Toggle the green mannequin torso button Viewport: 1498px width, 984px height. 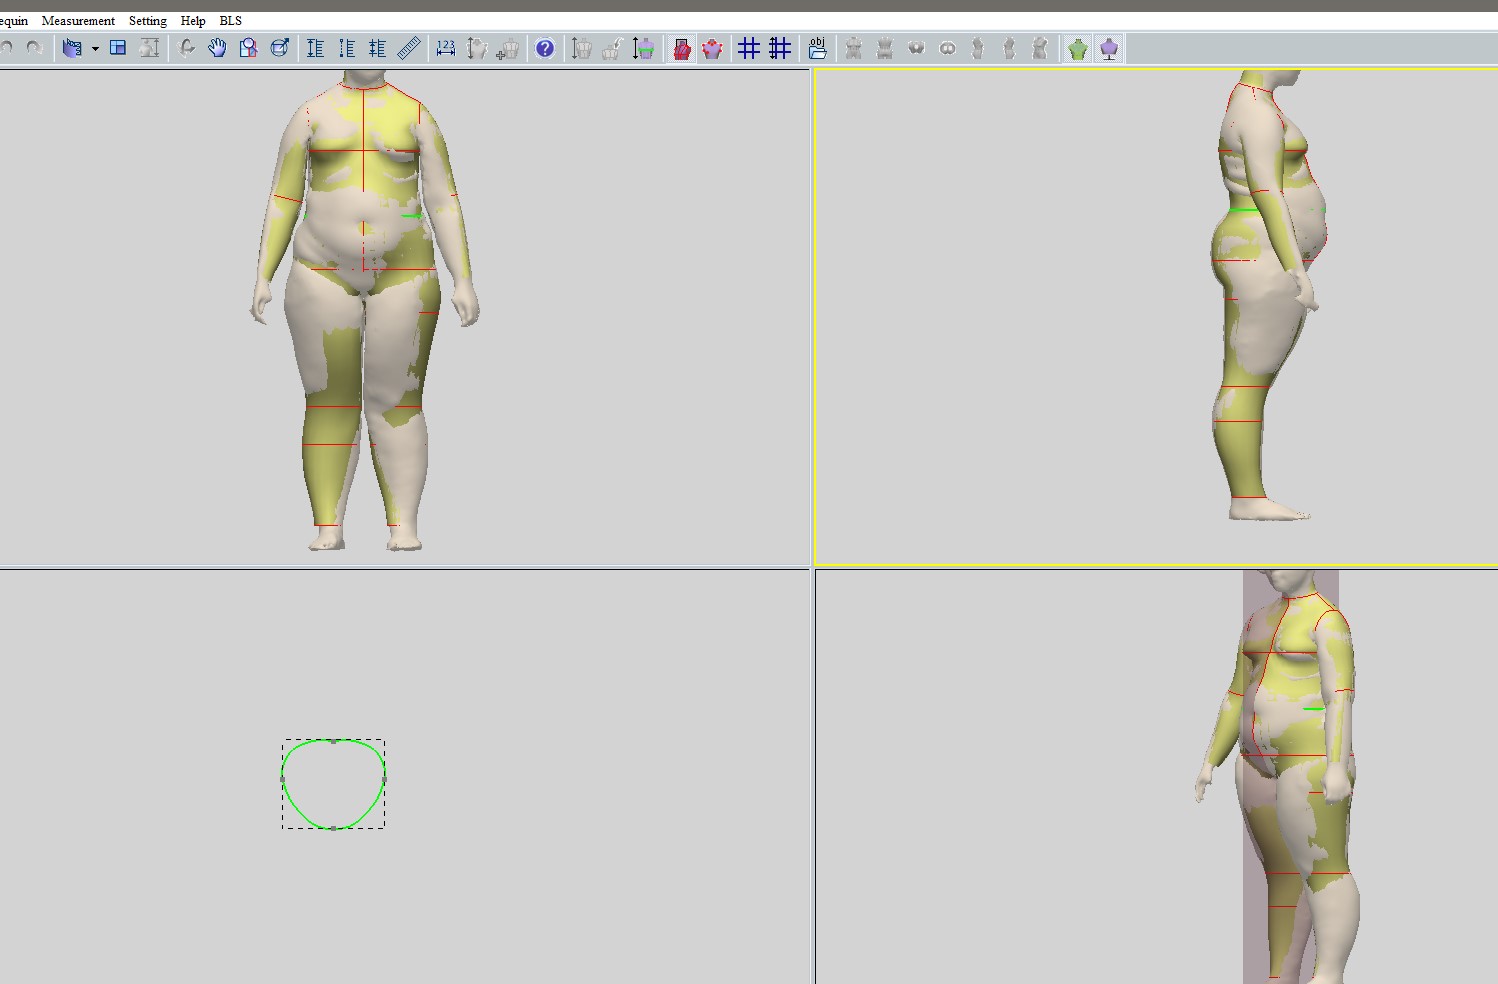point(1077,48)
